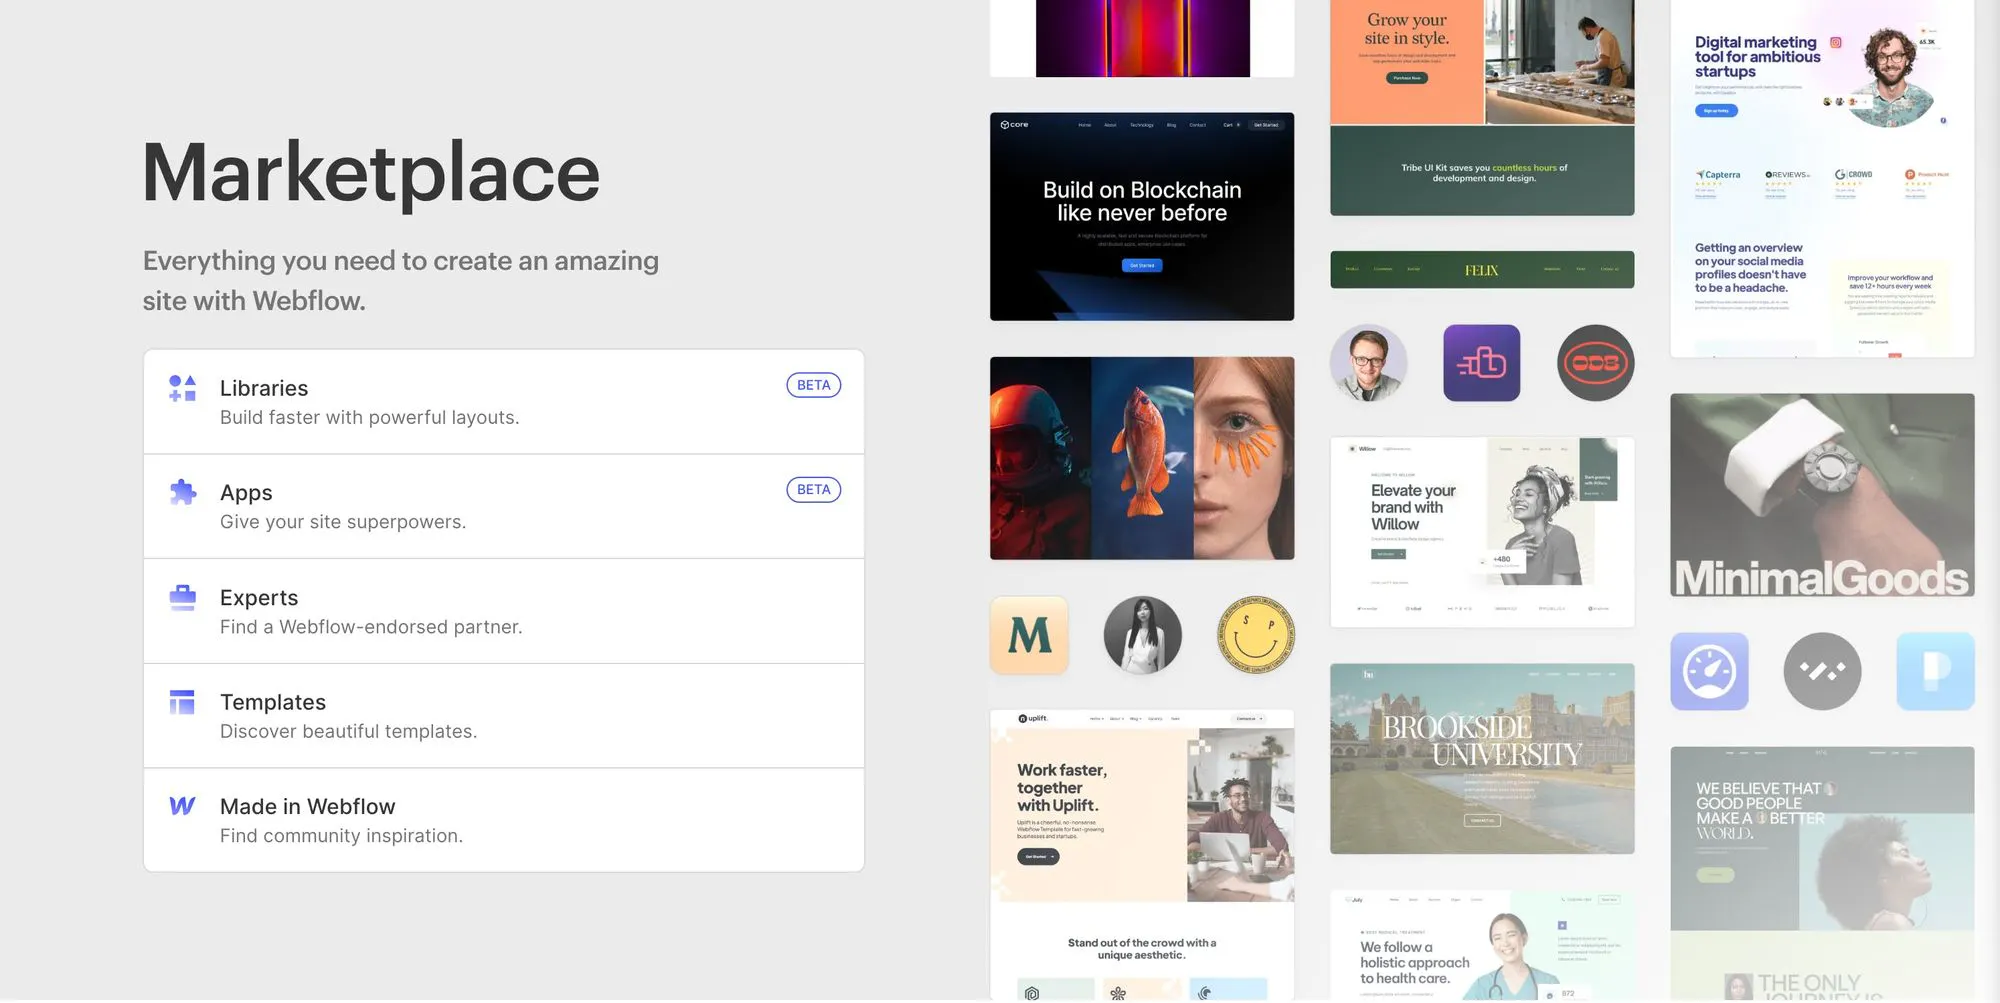
Task: Click the BETA badge beside Apps
Action: click(x=814, y=490)
